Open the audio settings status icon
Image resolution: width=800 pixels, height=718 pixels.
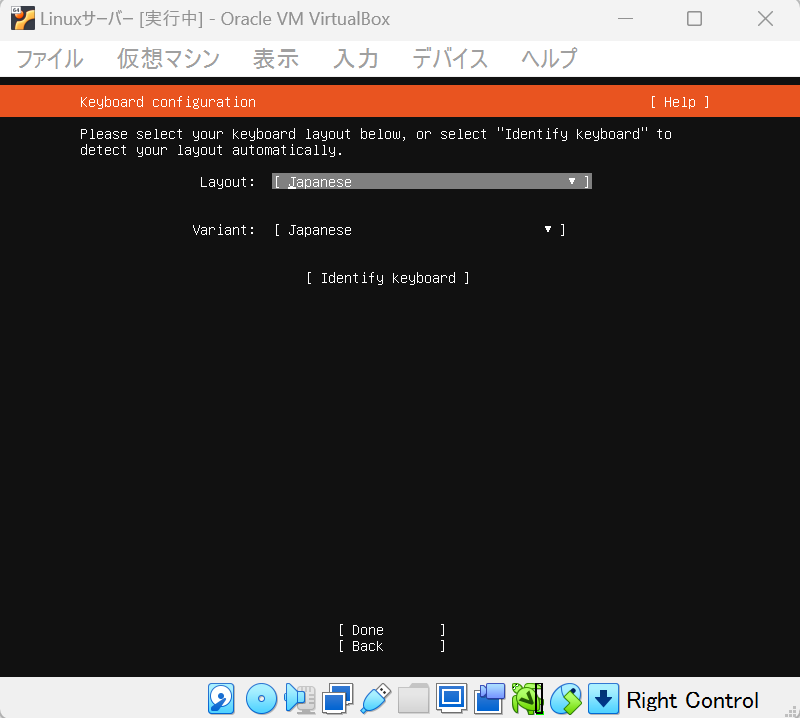300,699
